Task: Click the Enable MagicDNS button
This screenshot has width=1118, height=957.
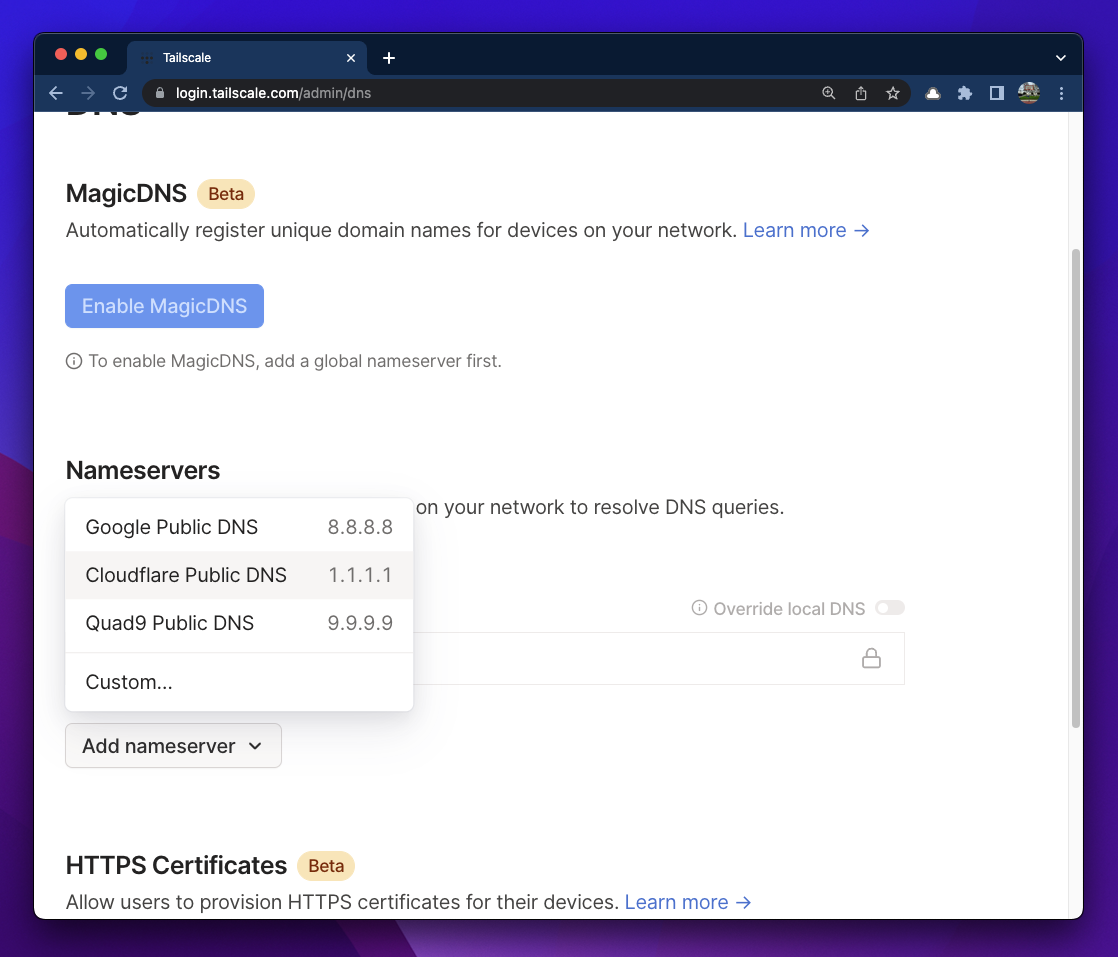Action: [x=164, y=306]
